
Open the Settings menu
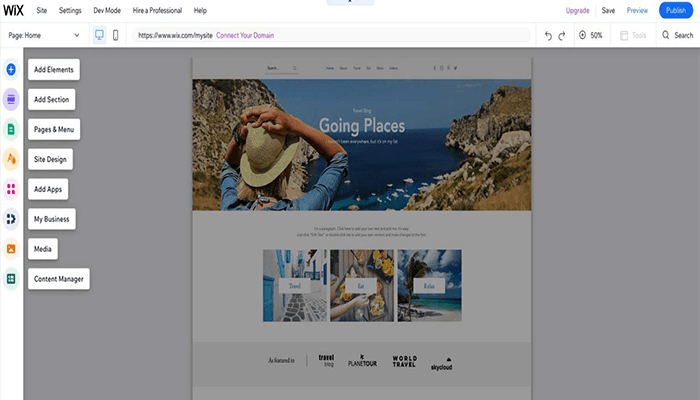(70, 10)
